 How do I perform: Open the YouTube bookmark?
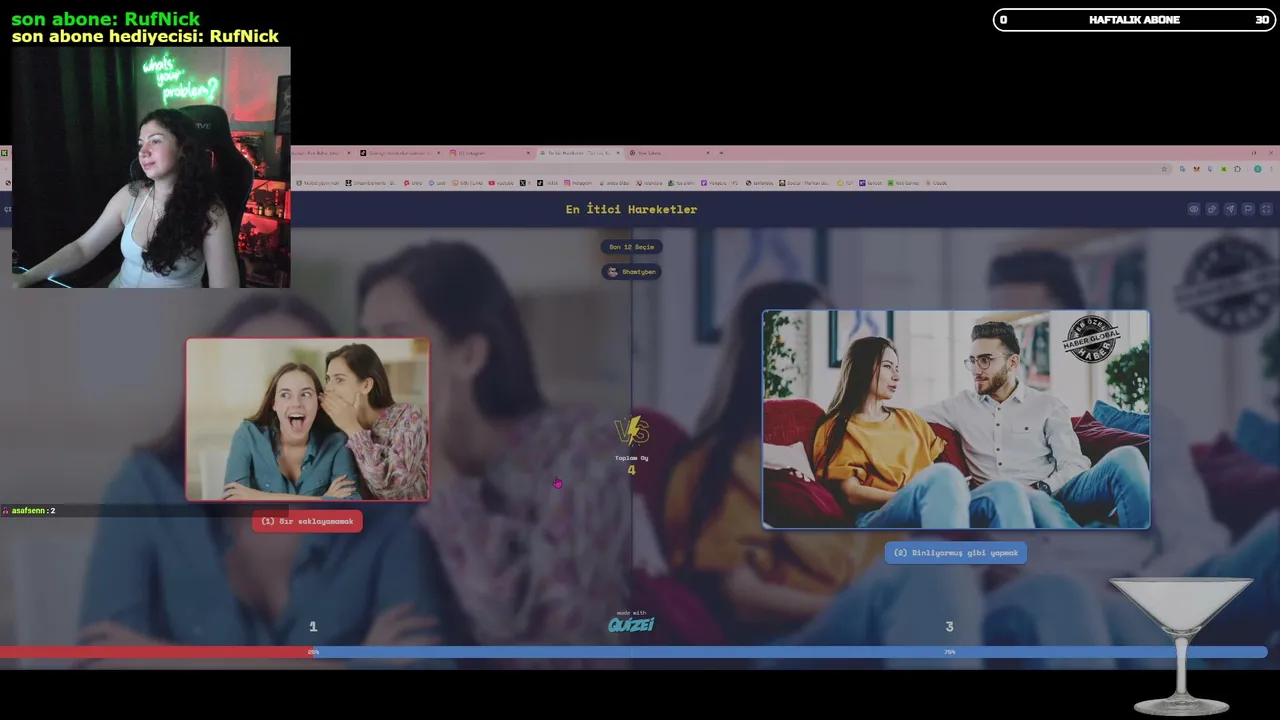click(502, 183)
